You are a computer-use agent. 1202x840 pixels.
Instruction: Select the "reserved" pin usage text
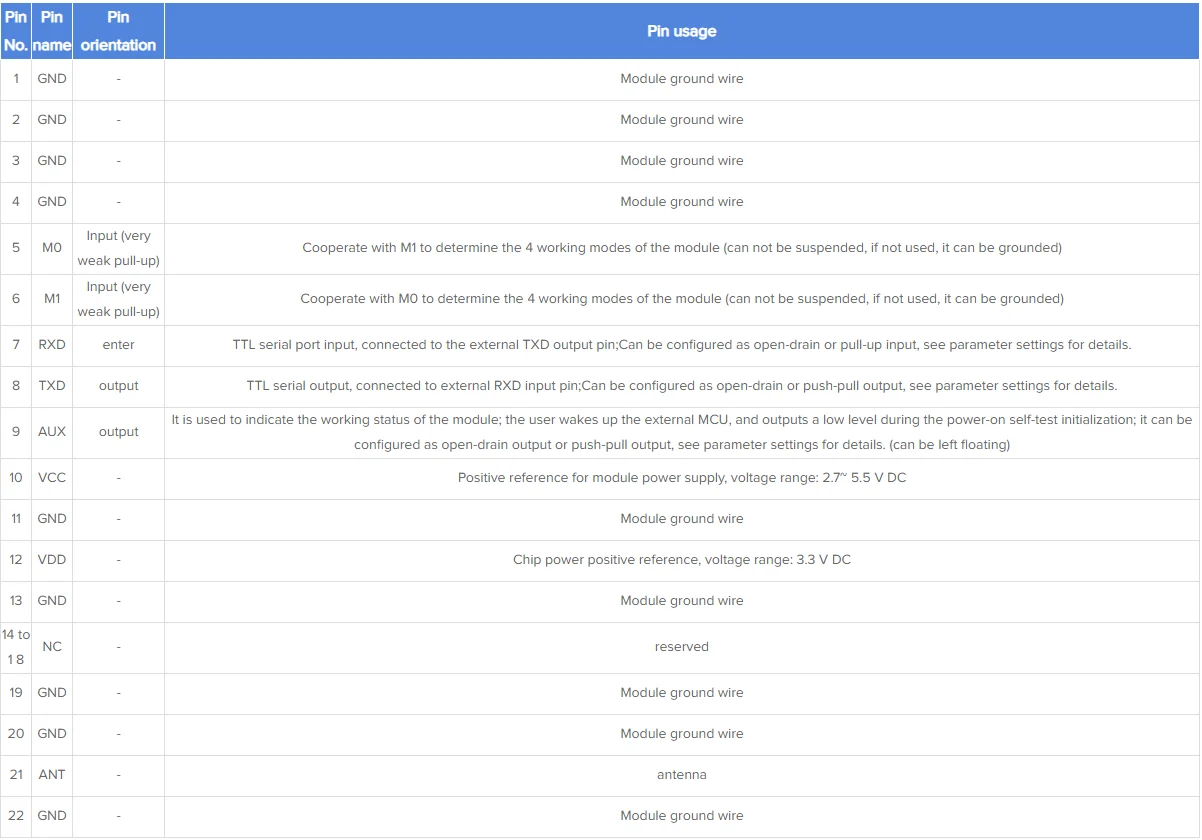(x=681, y=647)
